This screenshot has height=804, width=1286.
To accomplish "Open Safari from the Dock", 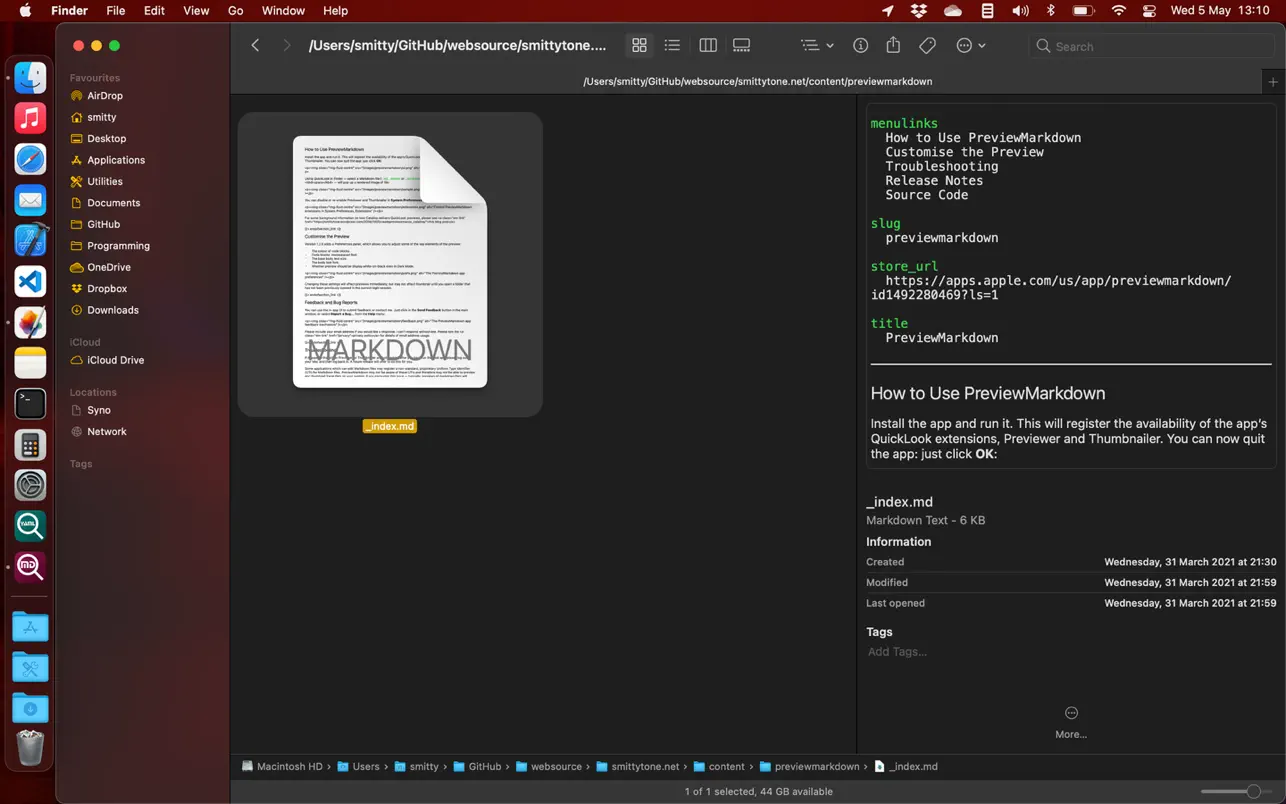I will pos(30,159).
